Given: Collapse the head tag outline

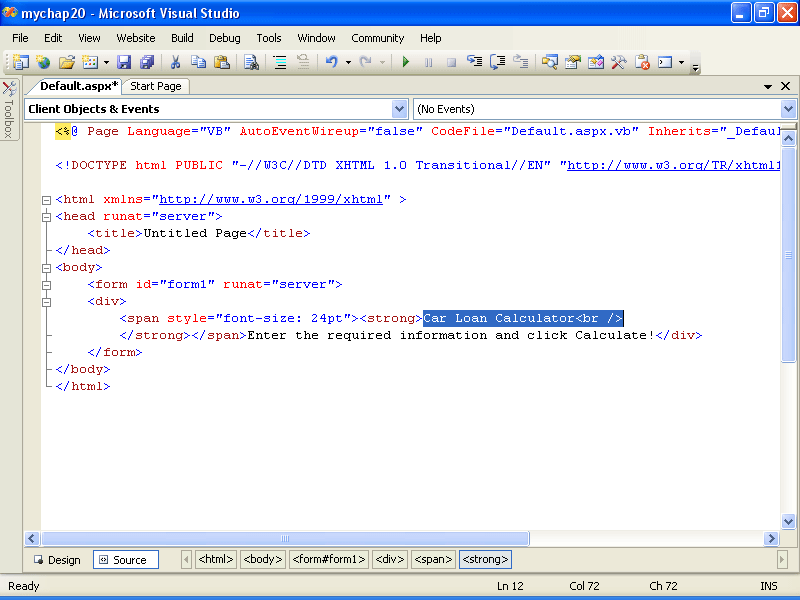Looking at the screenshot, I should (x=46, y=216).
